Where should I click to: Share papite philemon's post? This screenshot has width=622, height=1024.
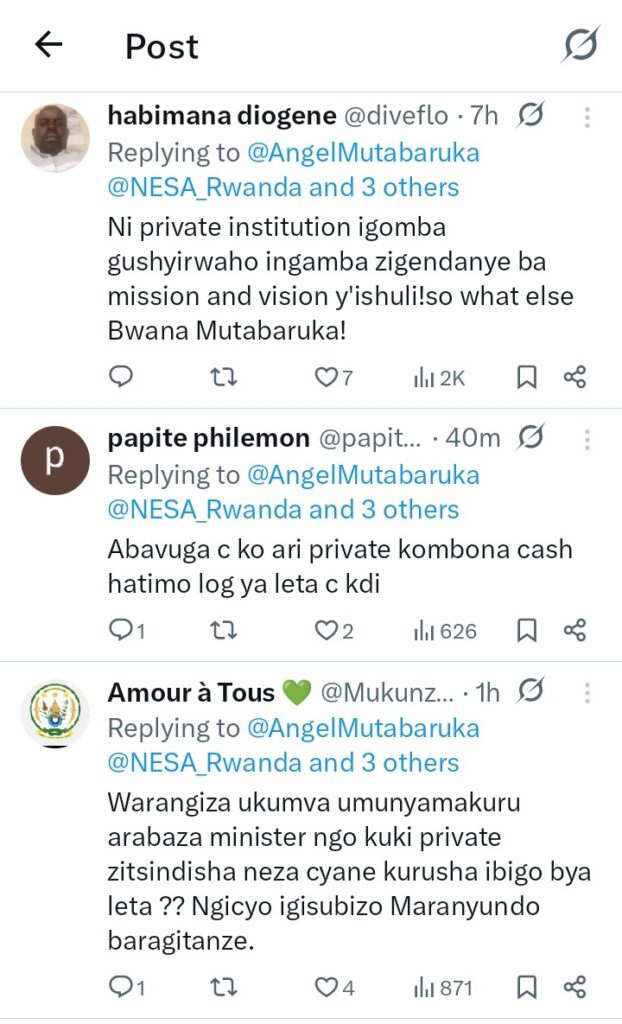(574, 631)
